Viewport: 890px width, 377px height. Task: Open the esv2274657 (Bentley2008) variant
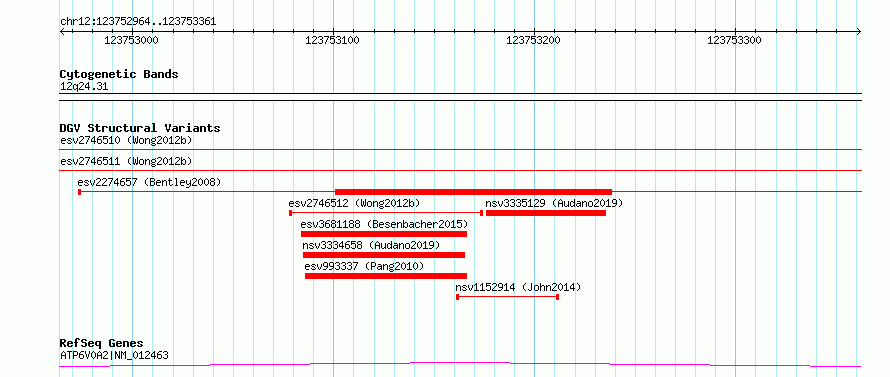click(x=149, y=182)
